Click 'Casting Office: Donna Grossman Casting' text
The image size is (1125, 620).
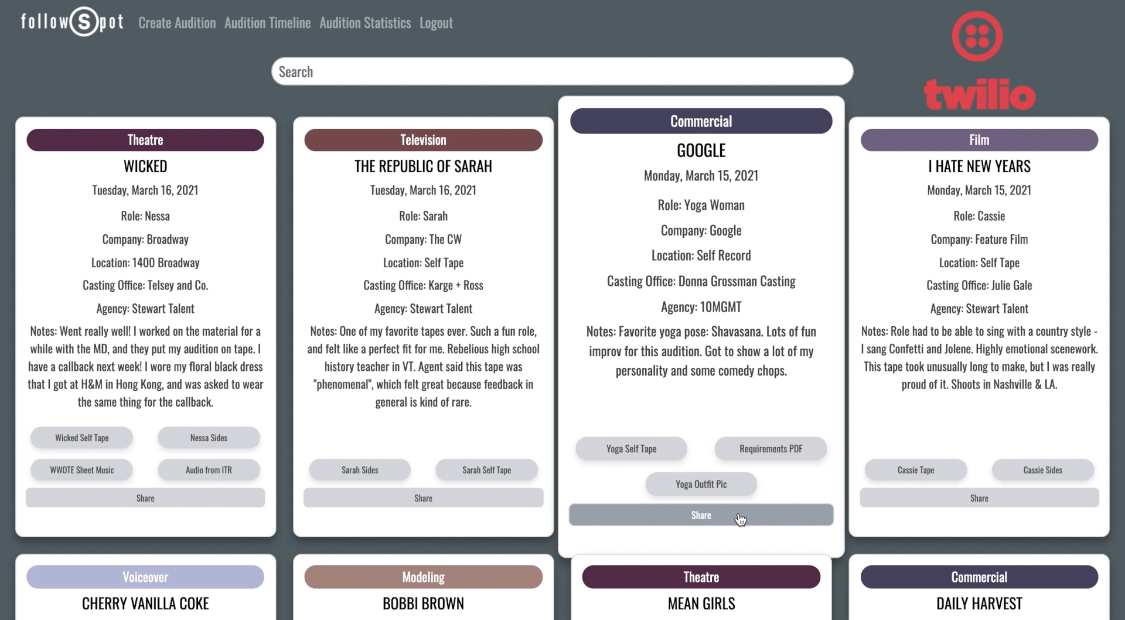[x=701, y=281]
